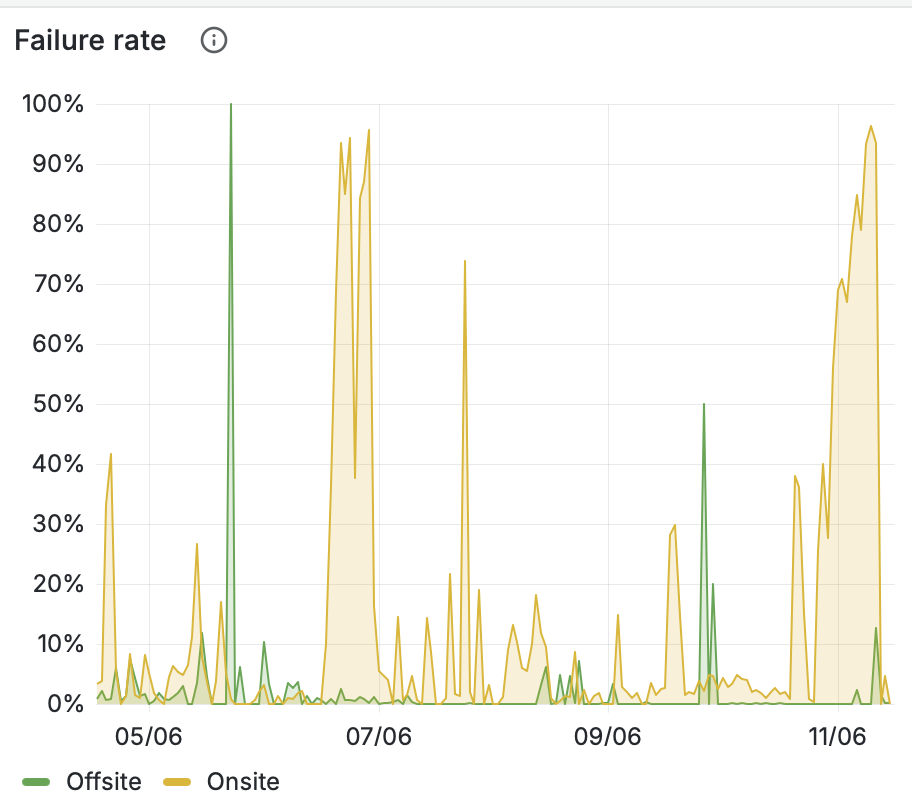The height and width of the screenshot is (804, 912).
Task: Click the narrow Onsite spike reaching 74%
Action: pos(465,261)
